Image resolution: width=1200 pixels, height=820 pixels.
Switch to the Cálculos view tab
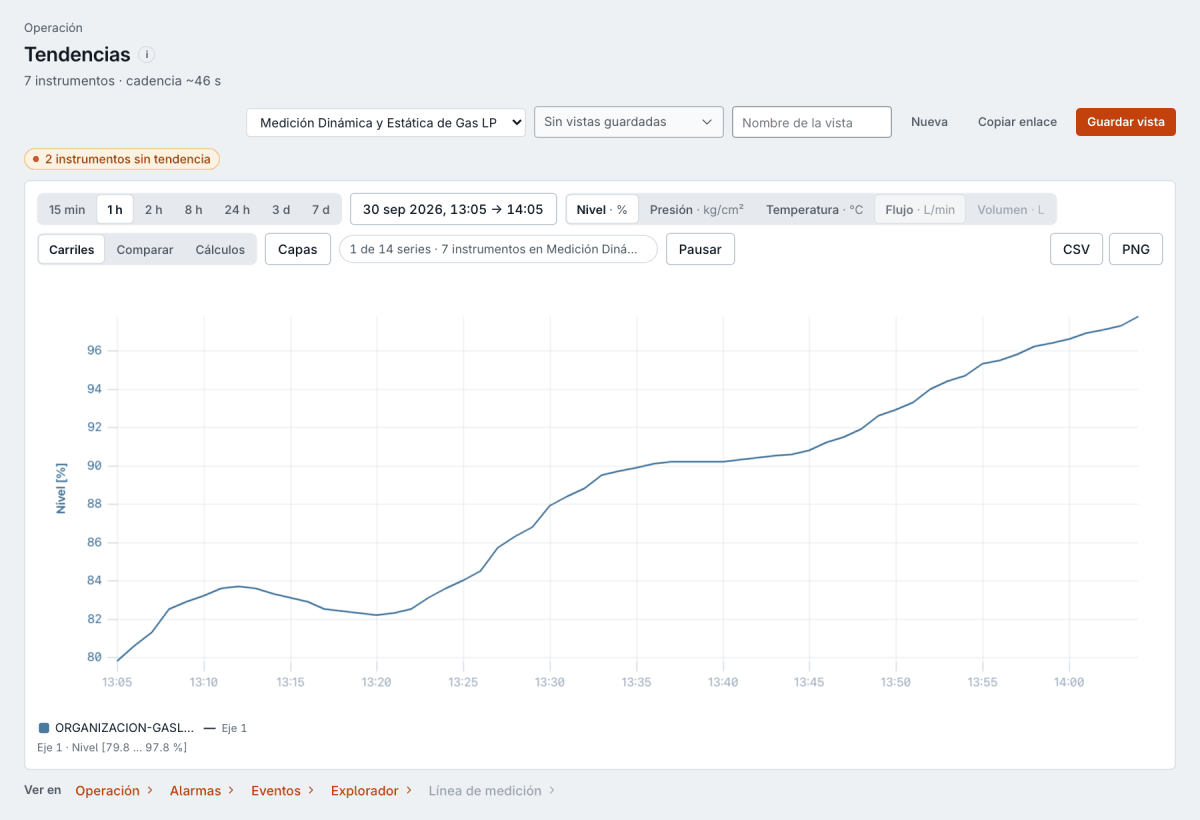coord(220,249)
